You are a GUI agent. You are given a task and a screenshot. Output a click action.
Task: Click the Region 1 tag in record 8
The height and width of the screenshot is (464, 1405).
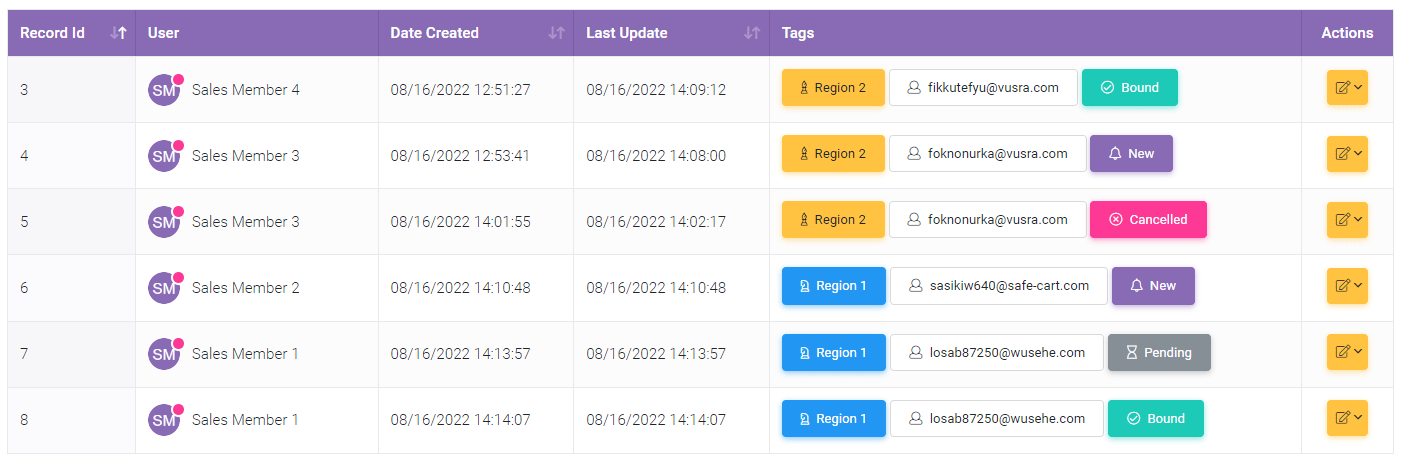click(x=834, y=419)
